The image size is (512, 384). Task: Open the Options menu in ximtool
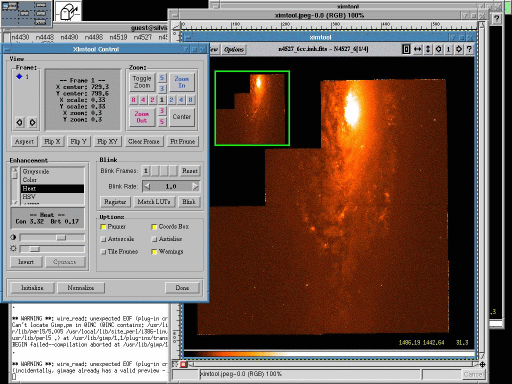point(234,49)
